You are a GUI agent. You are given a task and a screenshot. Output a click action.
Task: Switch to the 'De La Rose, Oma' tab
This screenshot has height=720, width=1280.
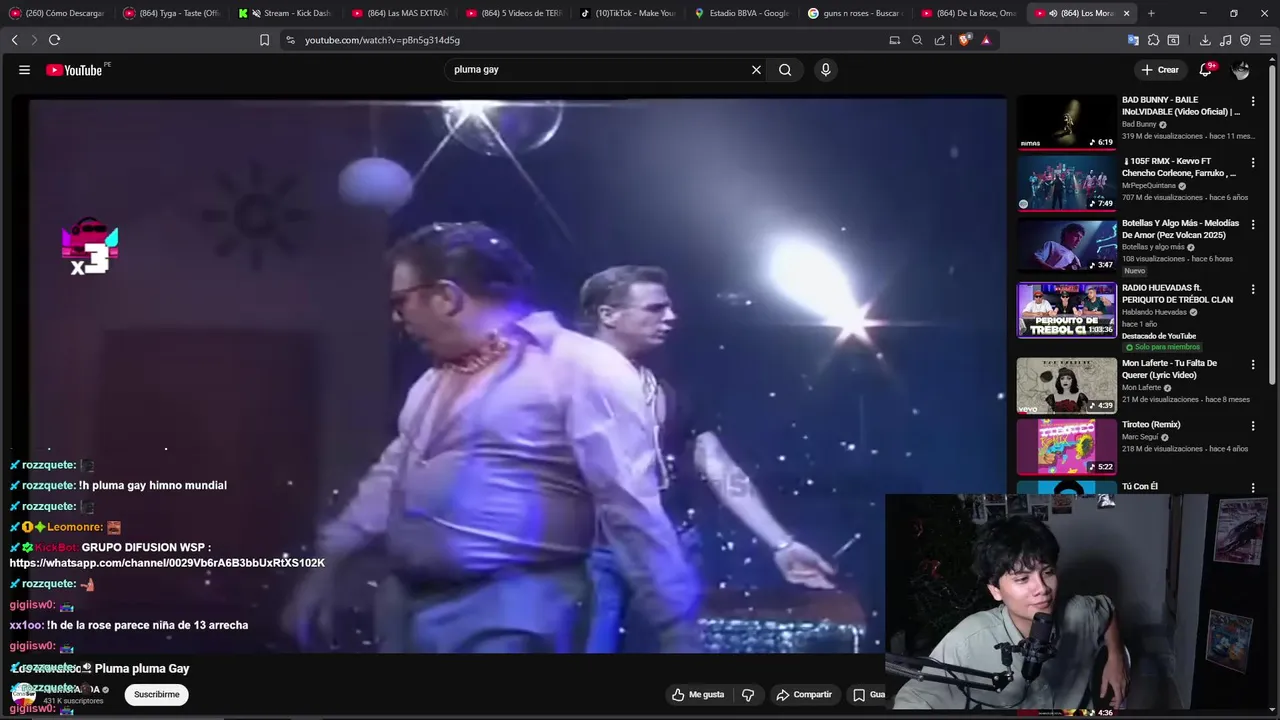(969, 13)
